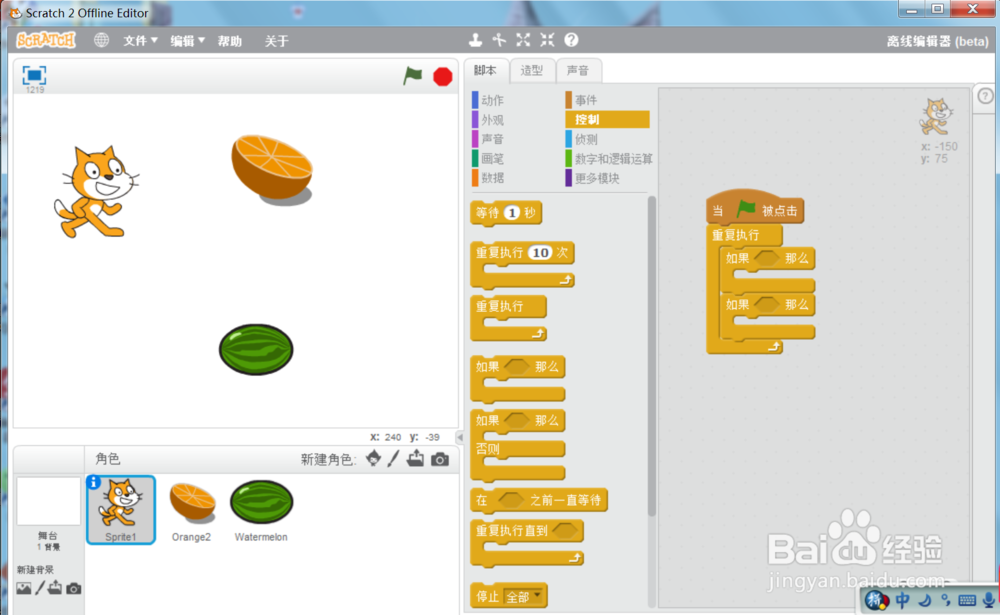Switch to the 造型 tab
This screenshot has height=615, width=1000.
531,71
